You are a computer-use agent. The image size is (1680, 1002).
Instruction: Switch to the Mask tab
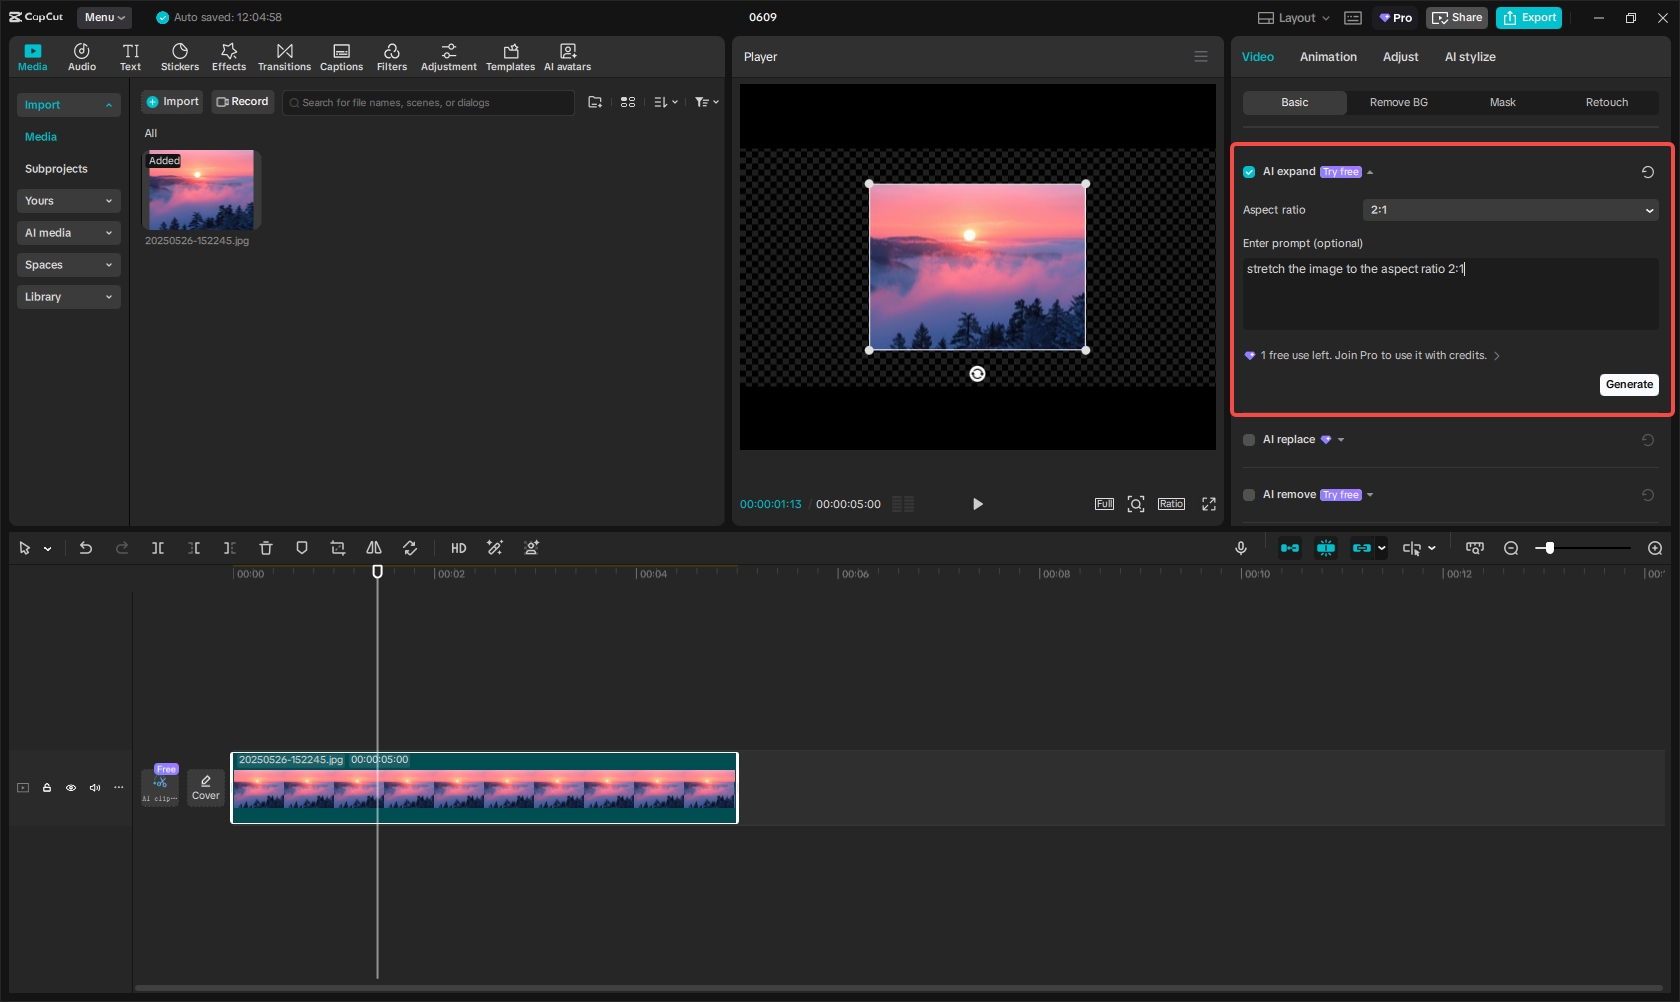[x=1503, y=102]
